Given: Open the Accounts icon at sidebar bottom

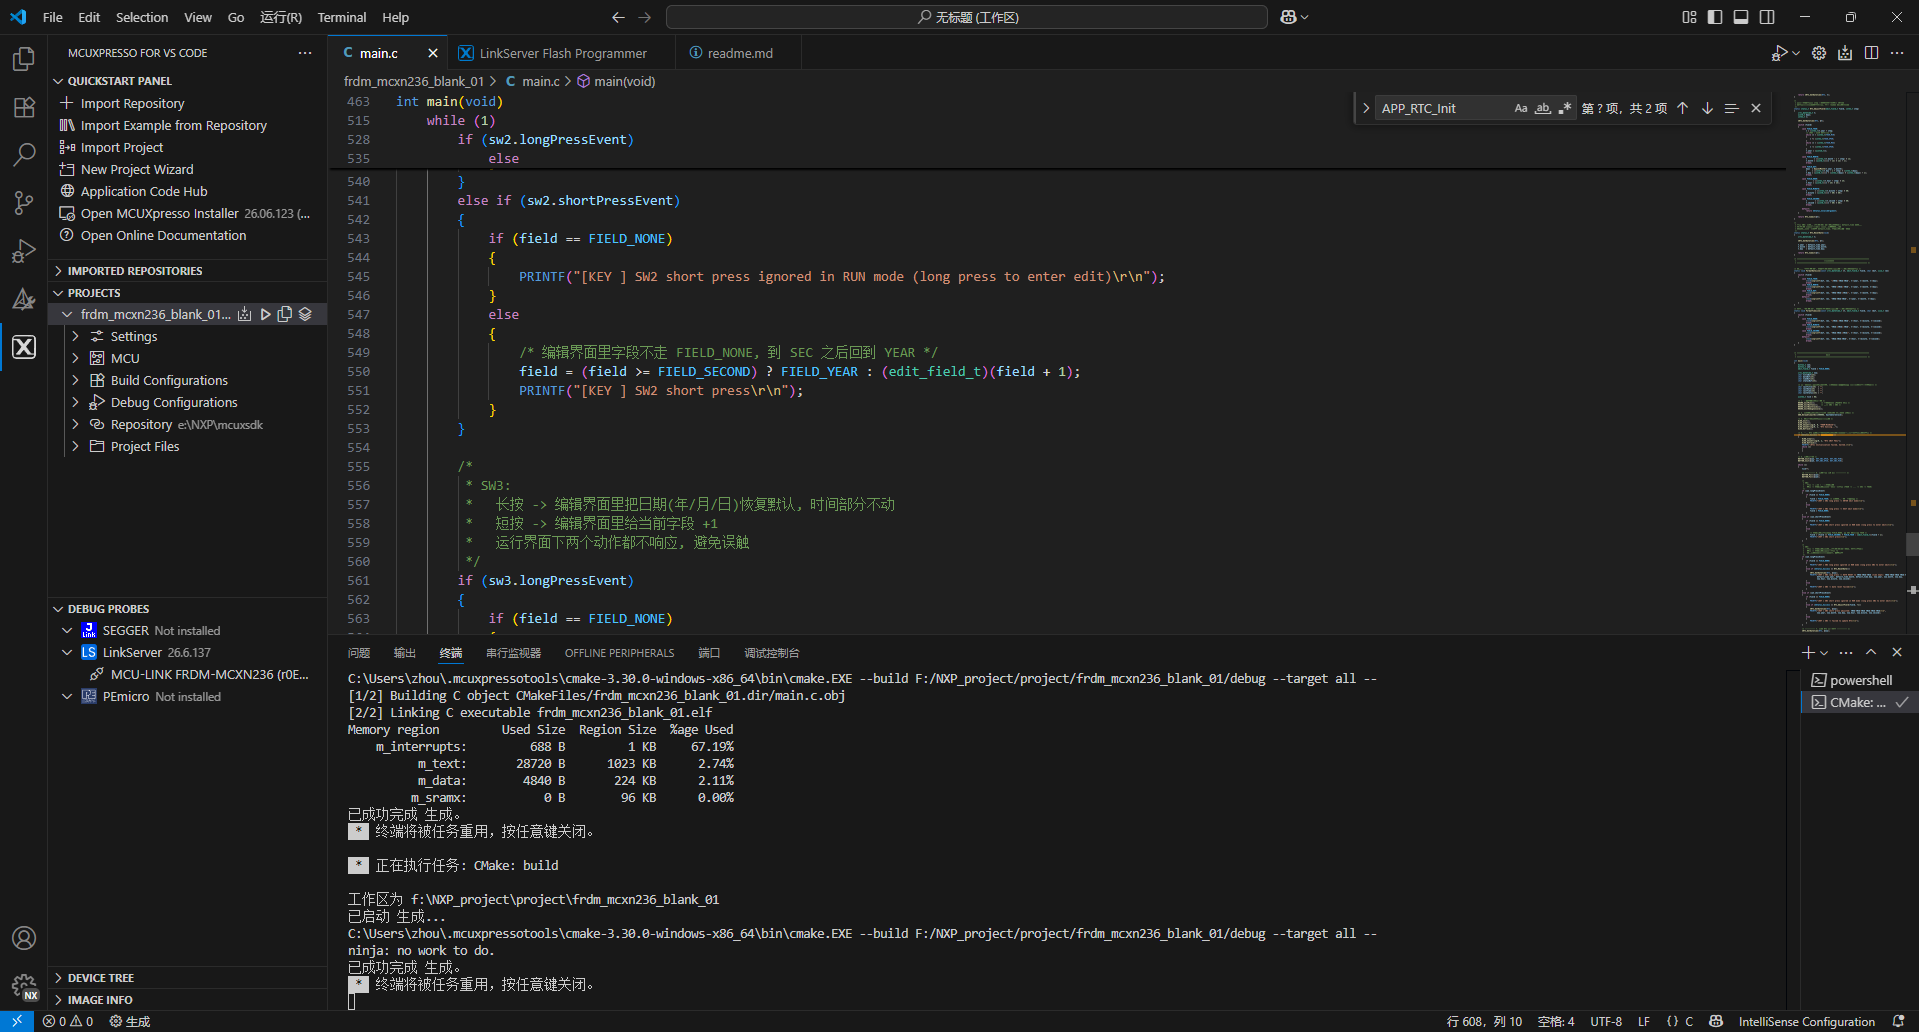Looking at the screenshot, I should pyautogui.click(x=24, y=938).
